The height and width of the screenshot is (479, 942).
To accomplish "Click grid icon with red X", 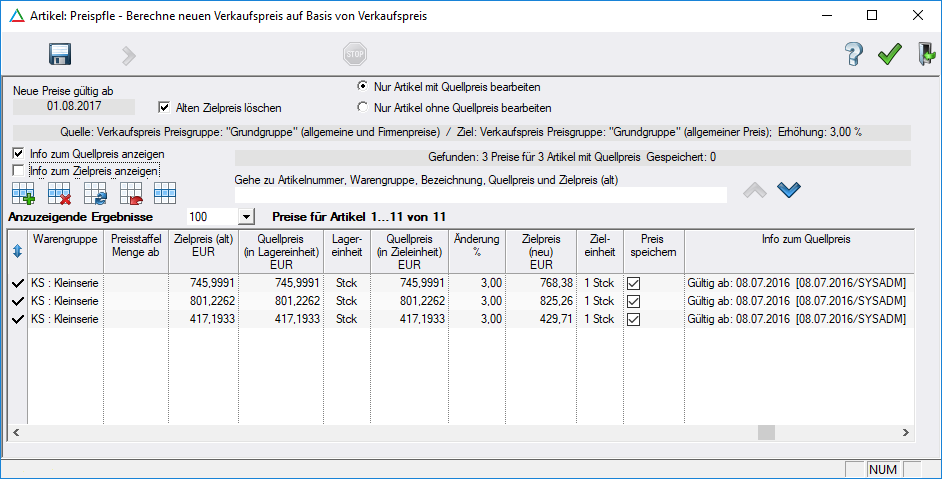I will 59,192.
